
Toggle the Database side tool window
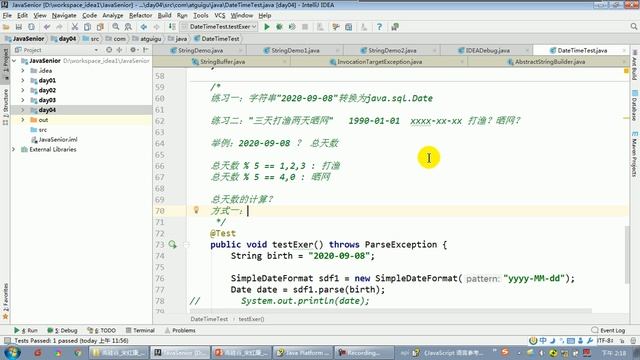coord(635,105)
